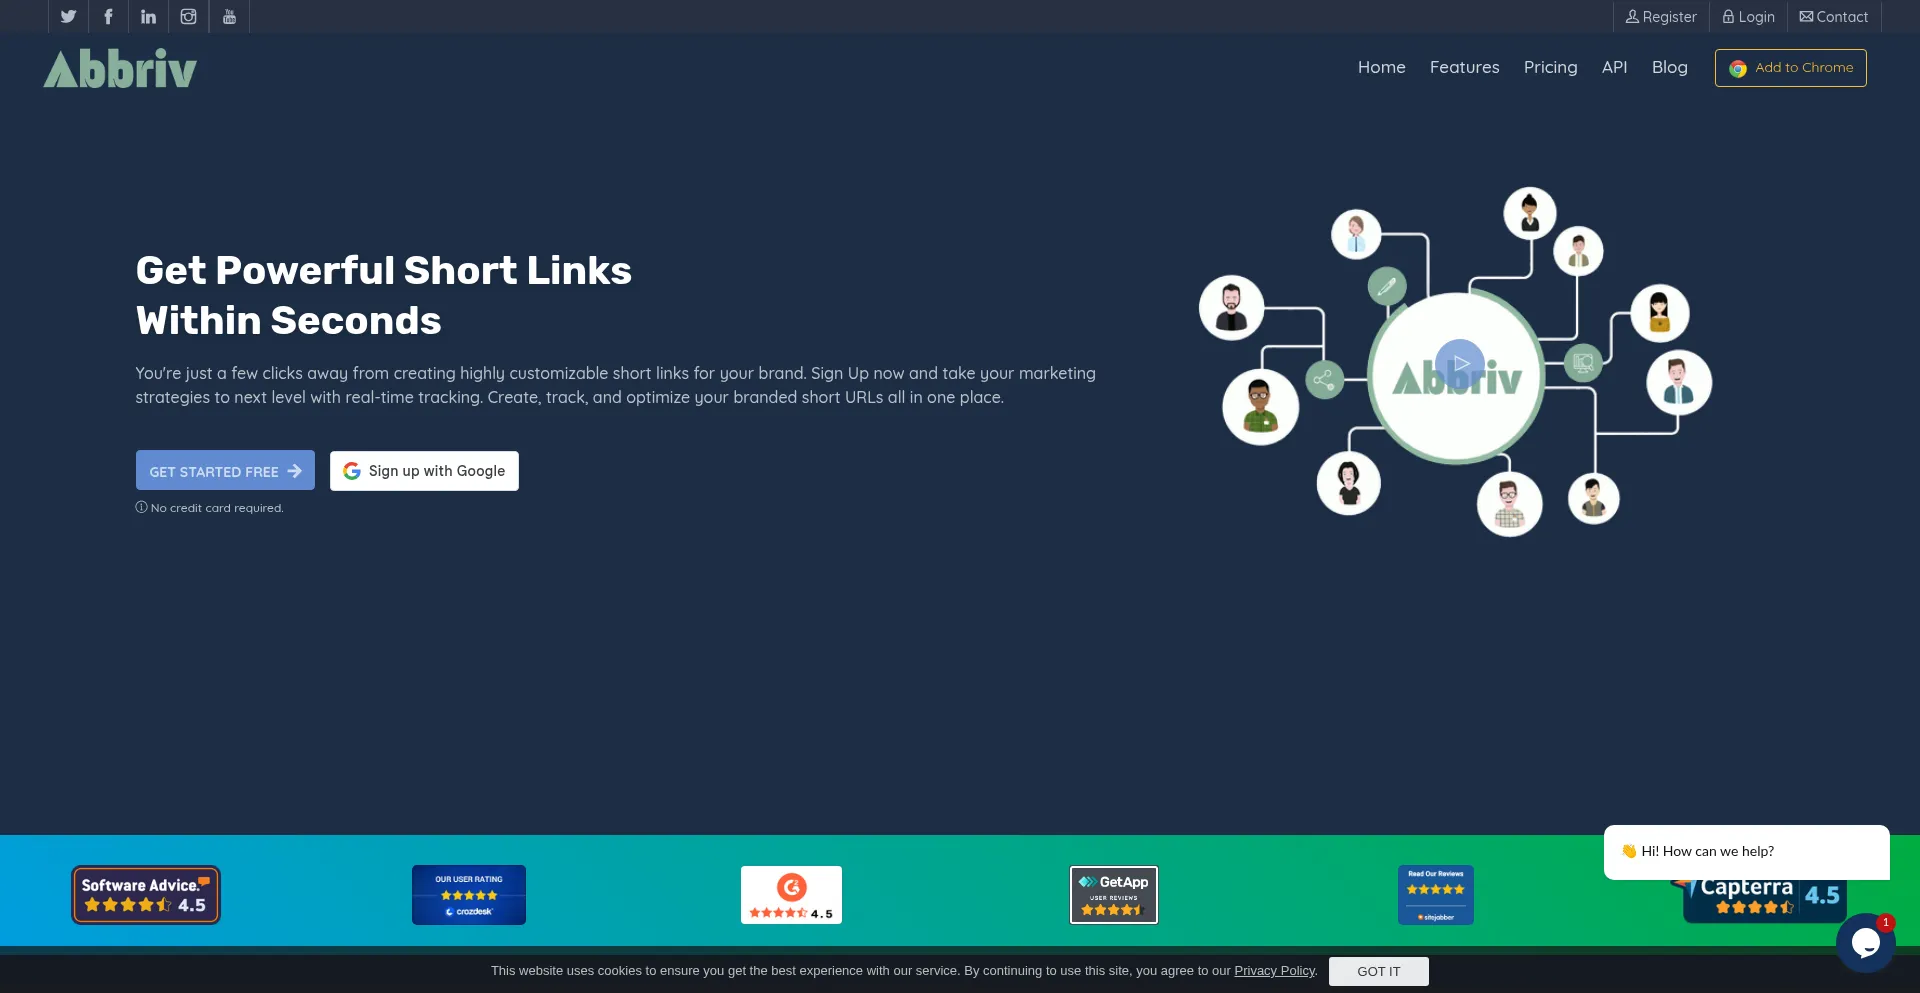Open the Twitter social link
This screenshot has height=993, width=1920.
pos(68,17)
